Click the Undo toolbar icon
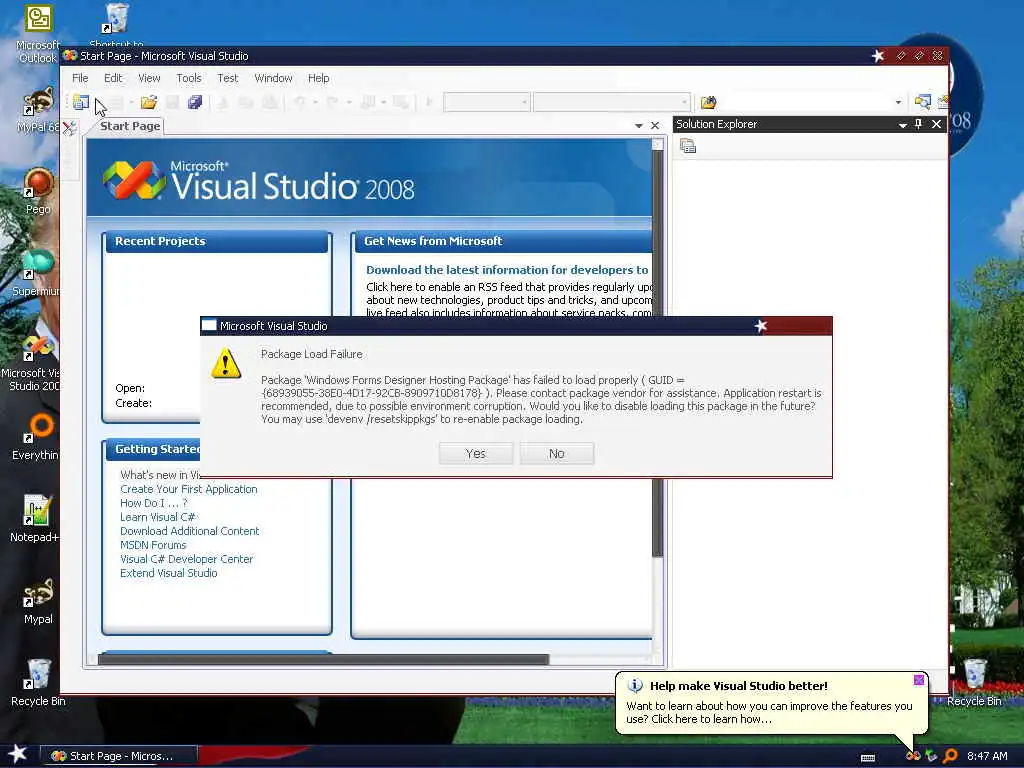 tap(300, 102)
